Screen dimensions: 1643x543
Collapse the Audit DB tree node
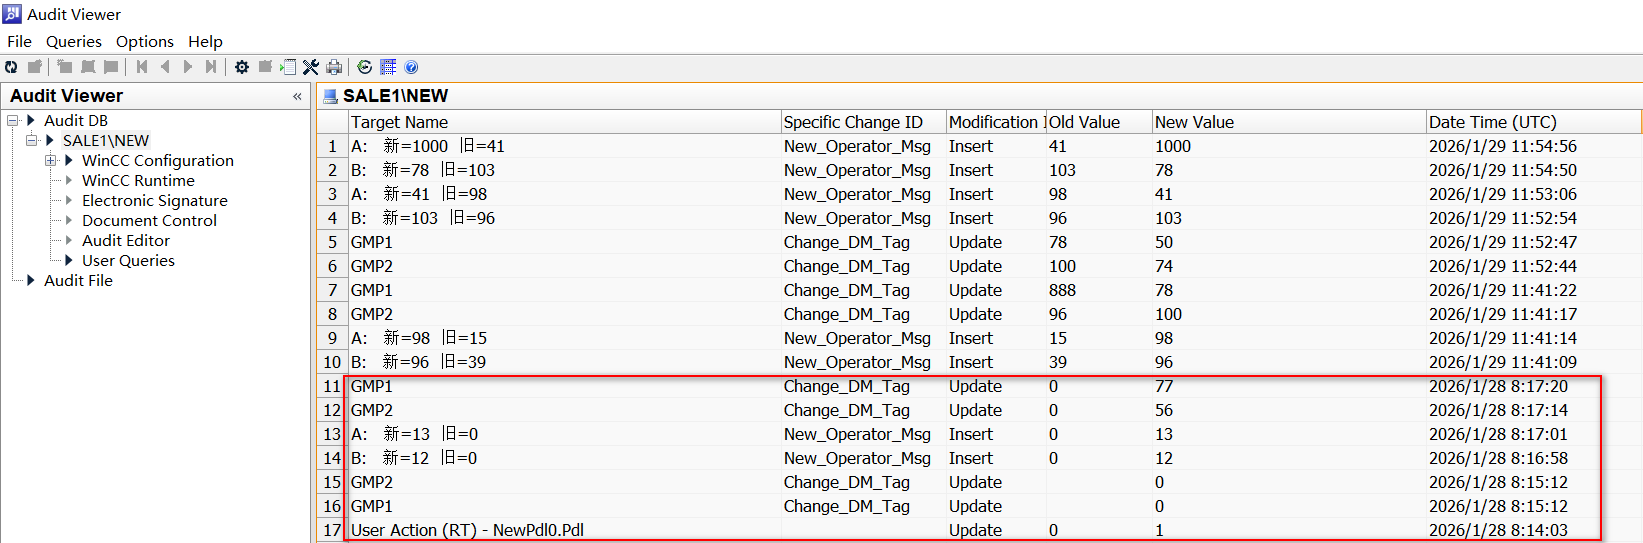pos(13,121)
